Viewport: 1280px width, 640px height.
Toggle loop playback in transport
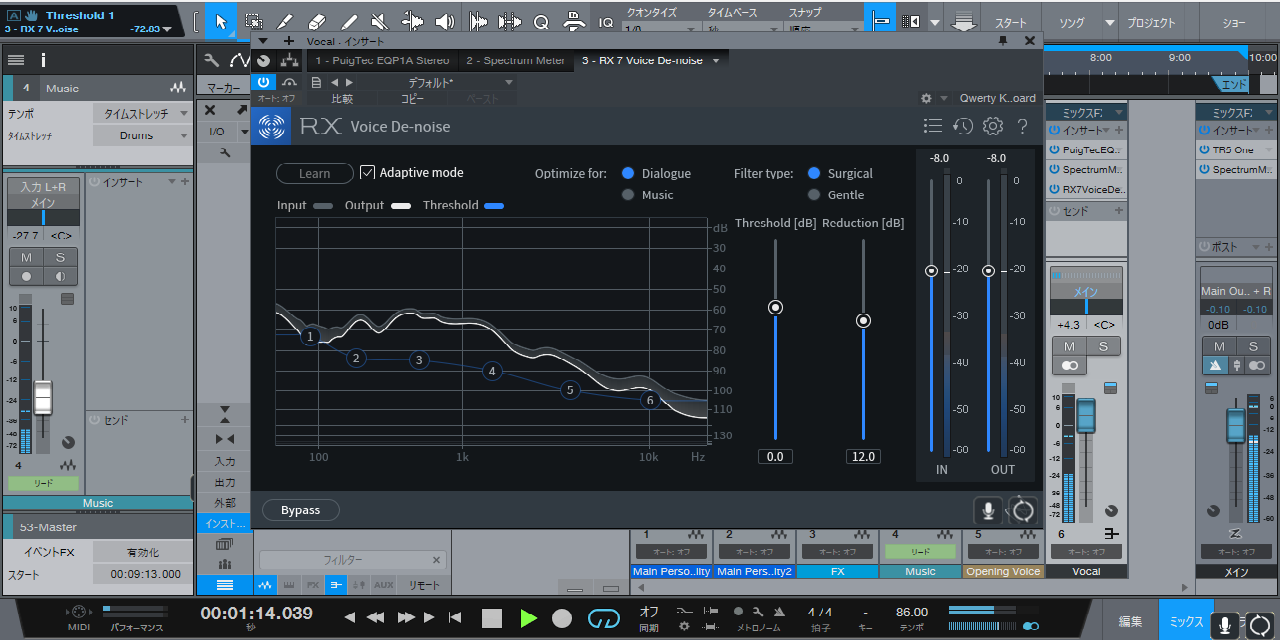[603, 618]
